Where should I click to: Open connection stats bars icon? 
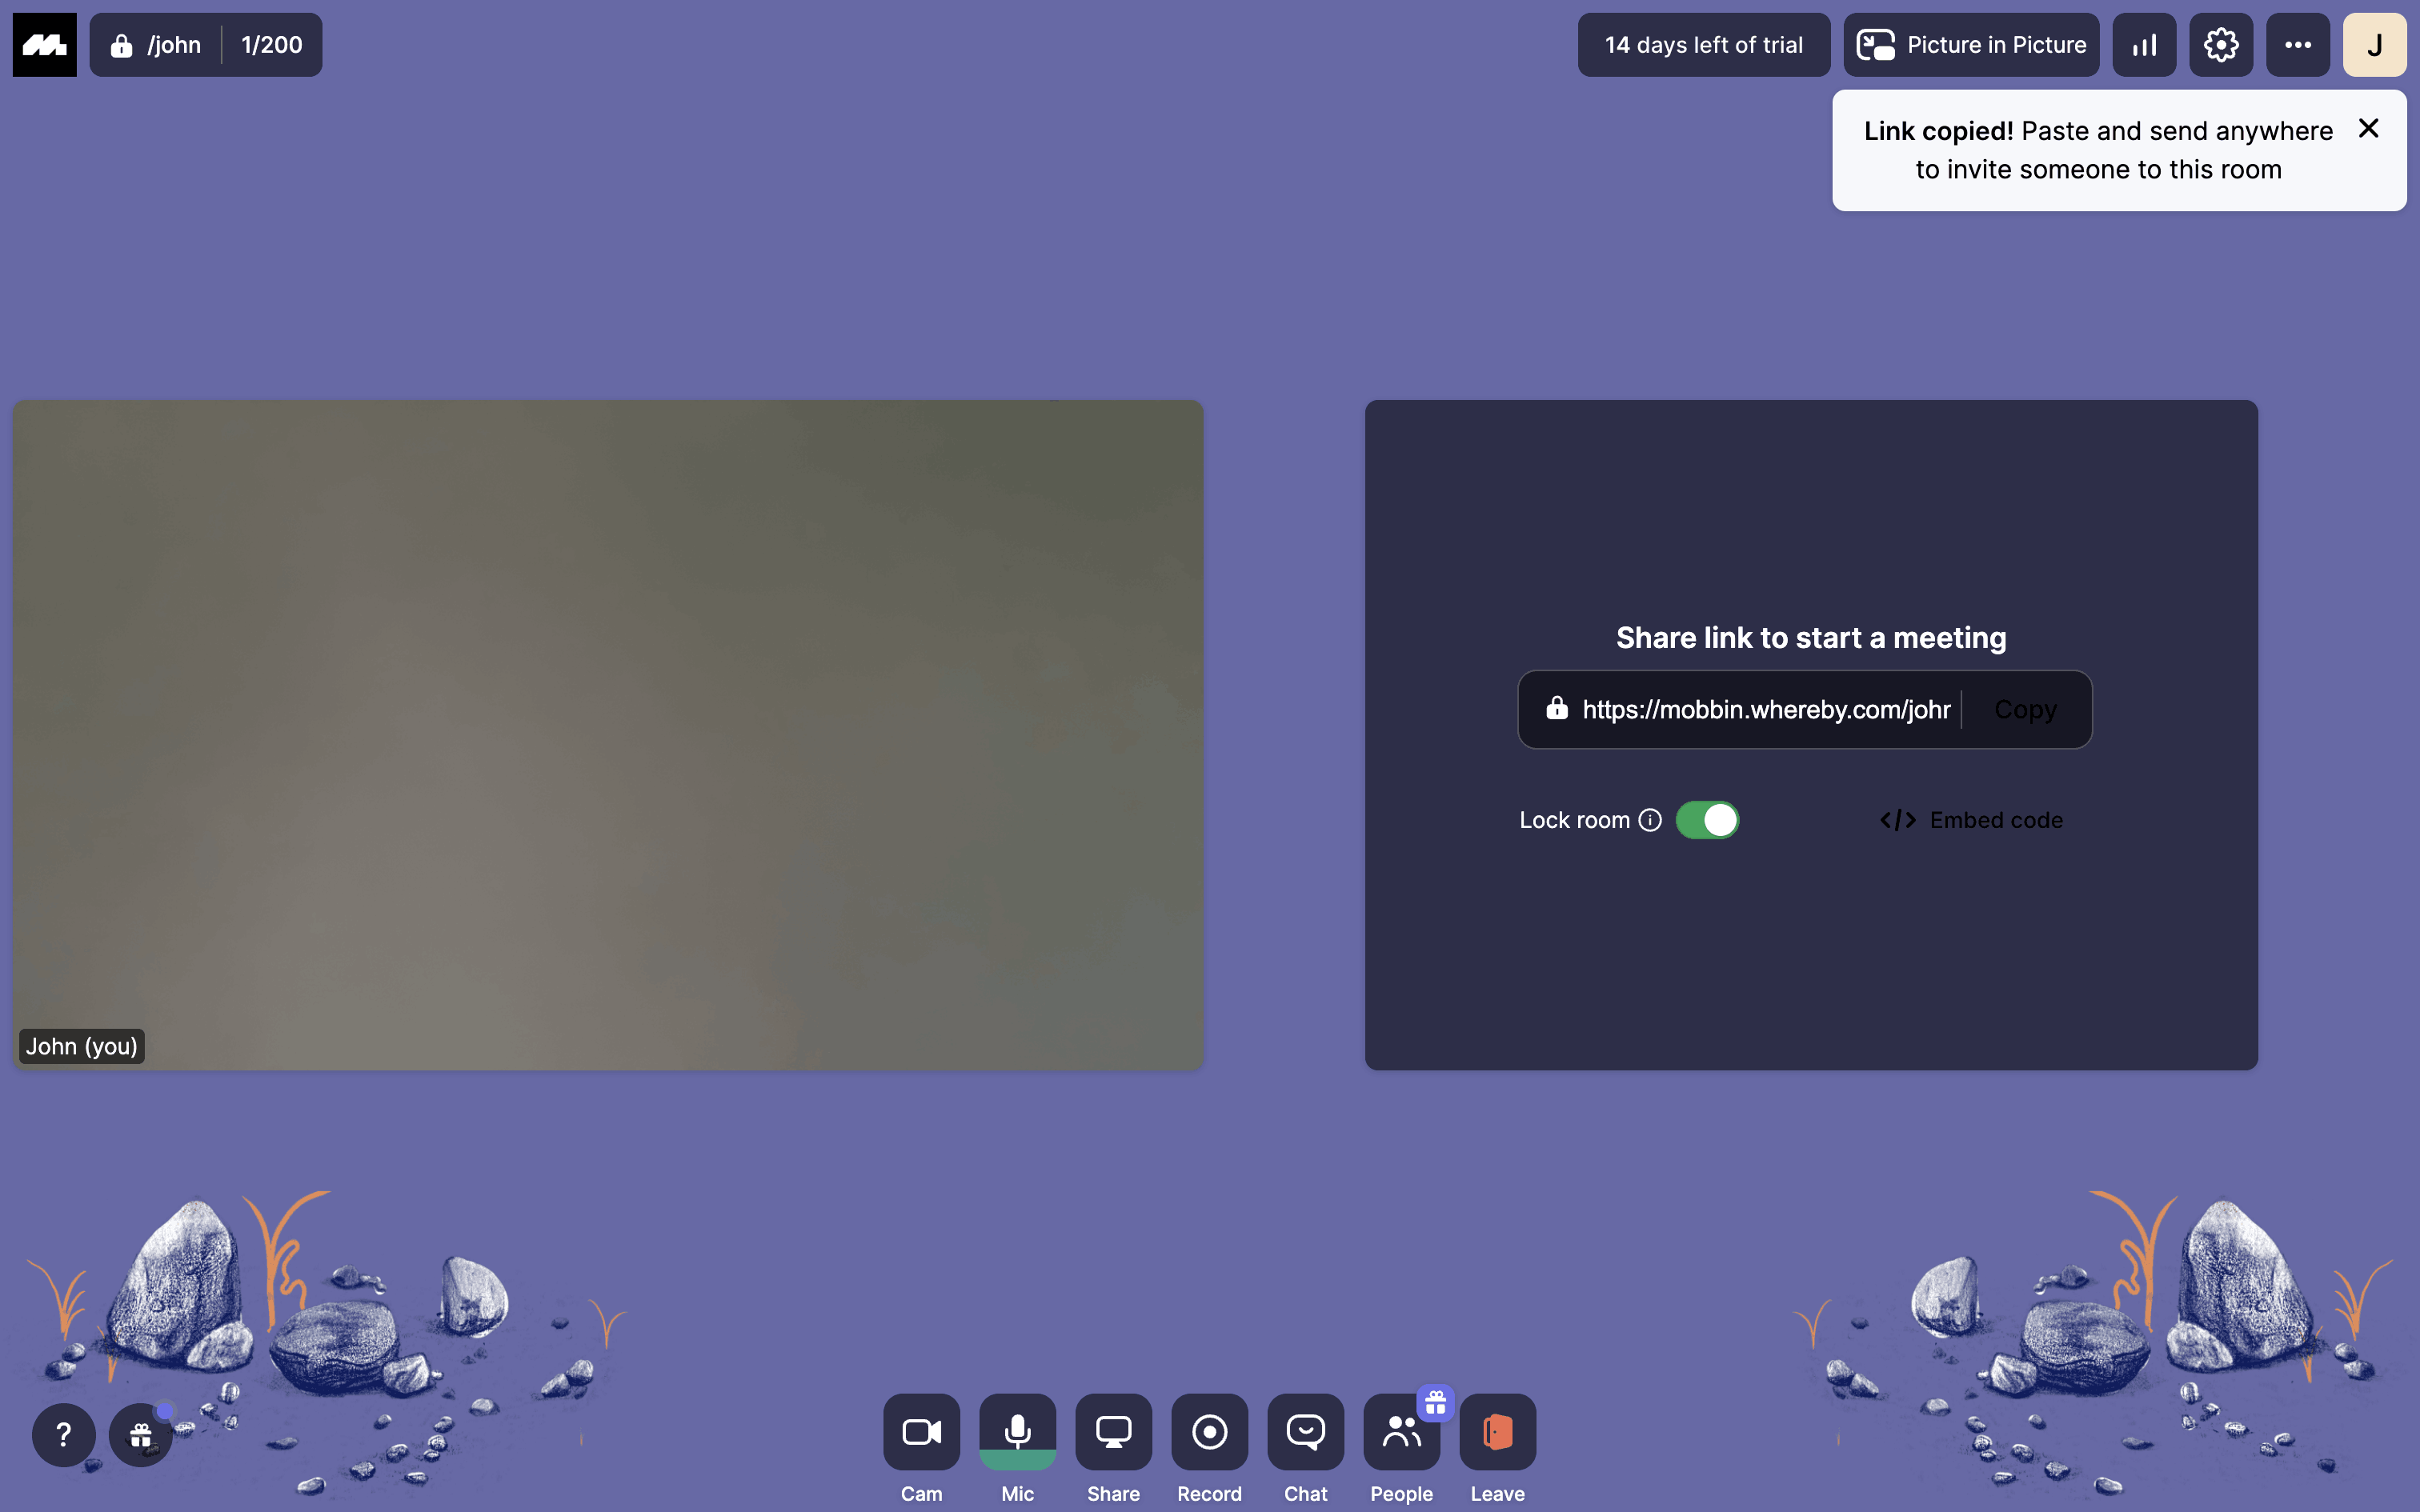(2144, 45)
